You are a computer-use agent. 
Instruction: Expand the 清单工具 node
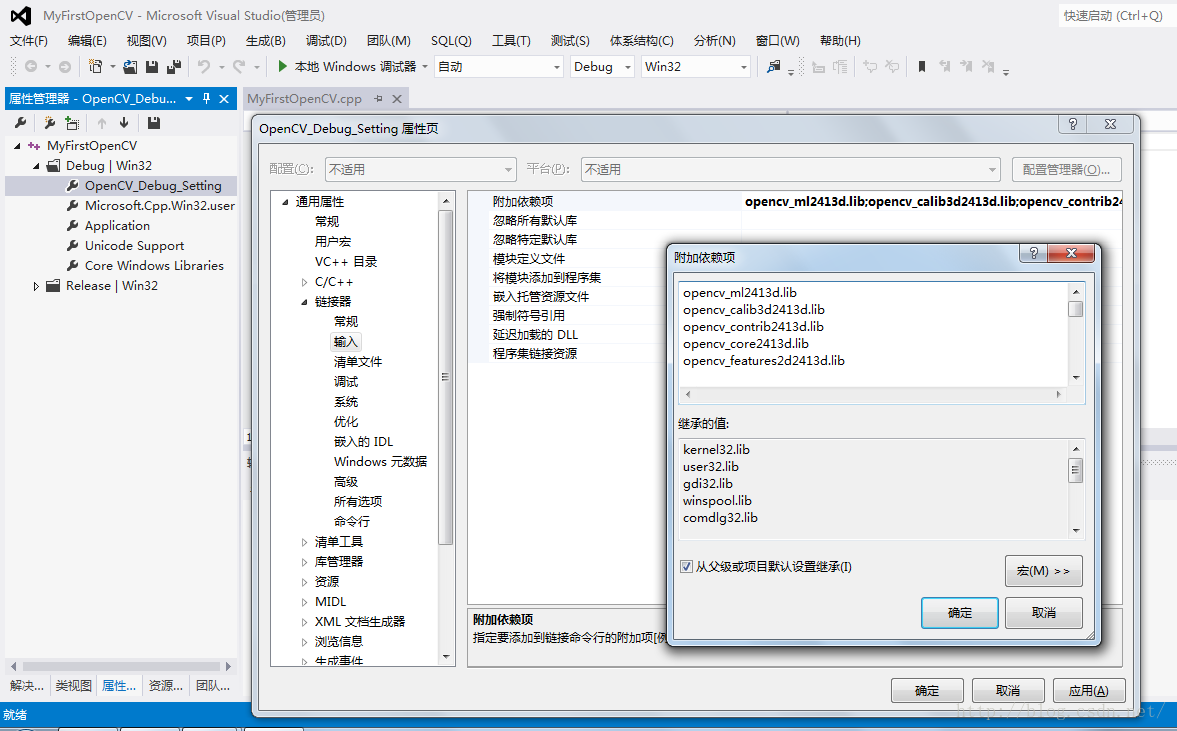tap(304, 542)
